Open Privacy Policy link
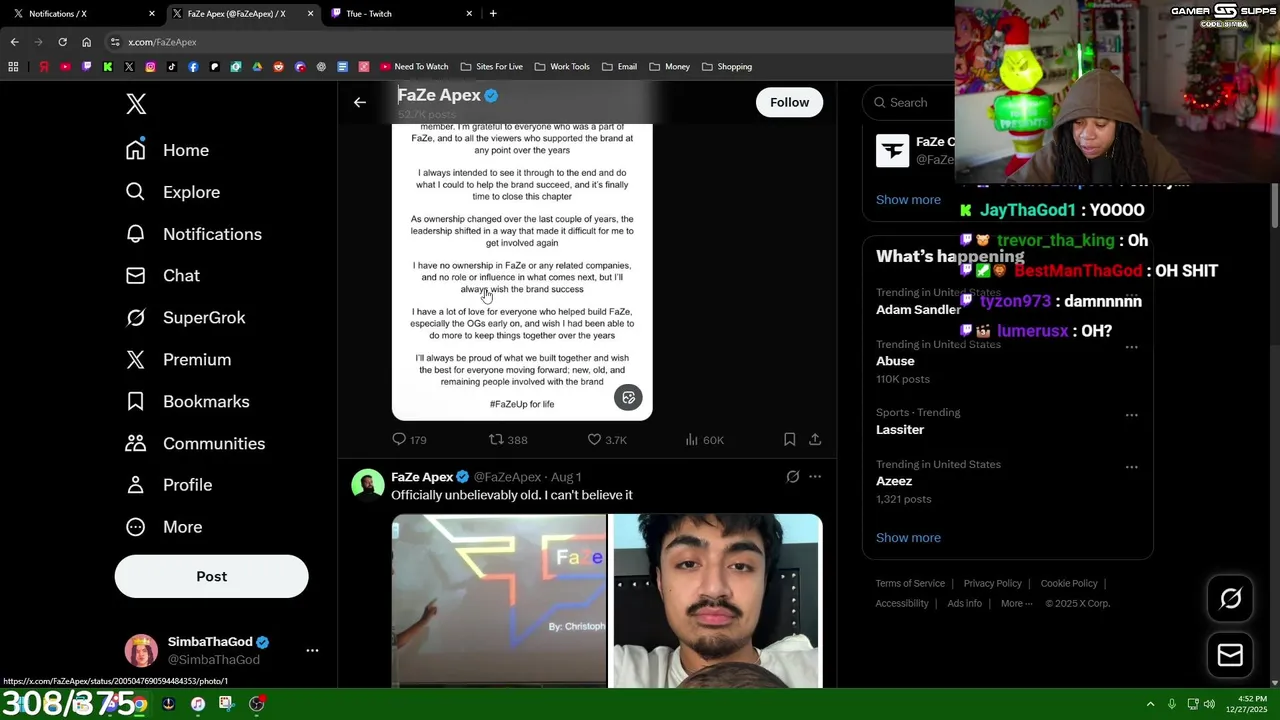Viewport: 1280px width, 720px height. click(992, 583)
